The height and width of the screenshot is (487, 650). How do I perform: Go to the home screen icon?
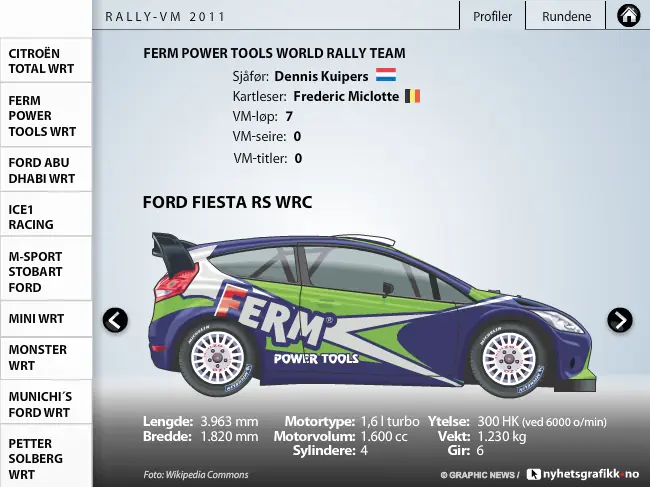pyautogui.click(x=628, y=16)
